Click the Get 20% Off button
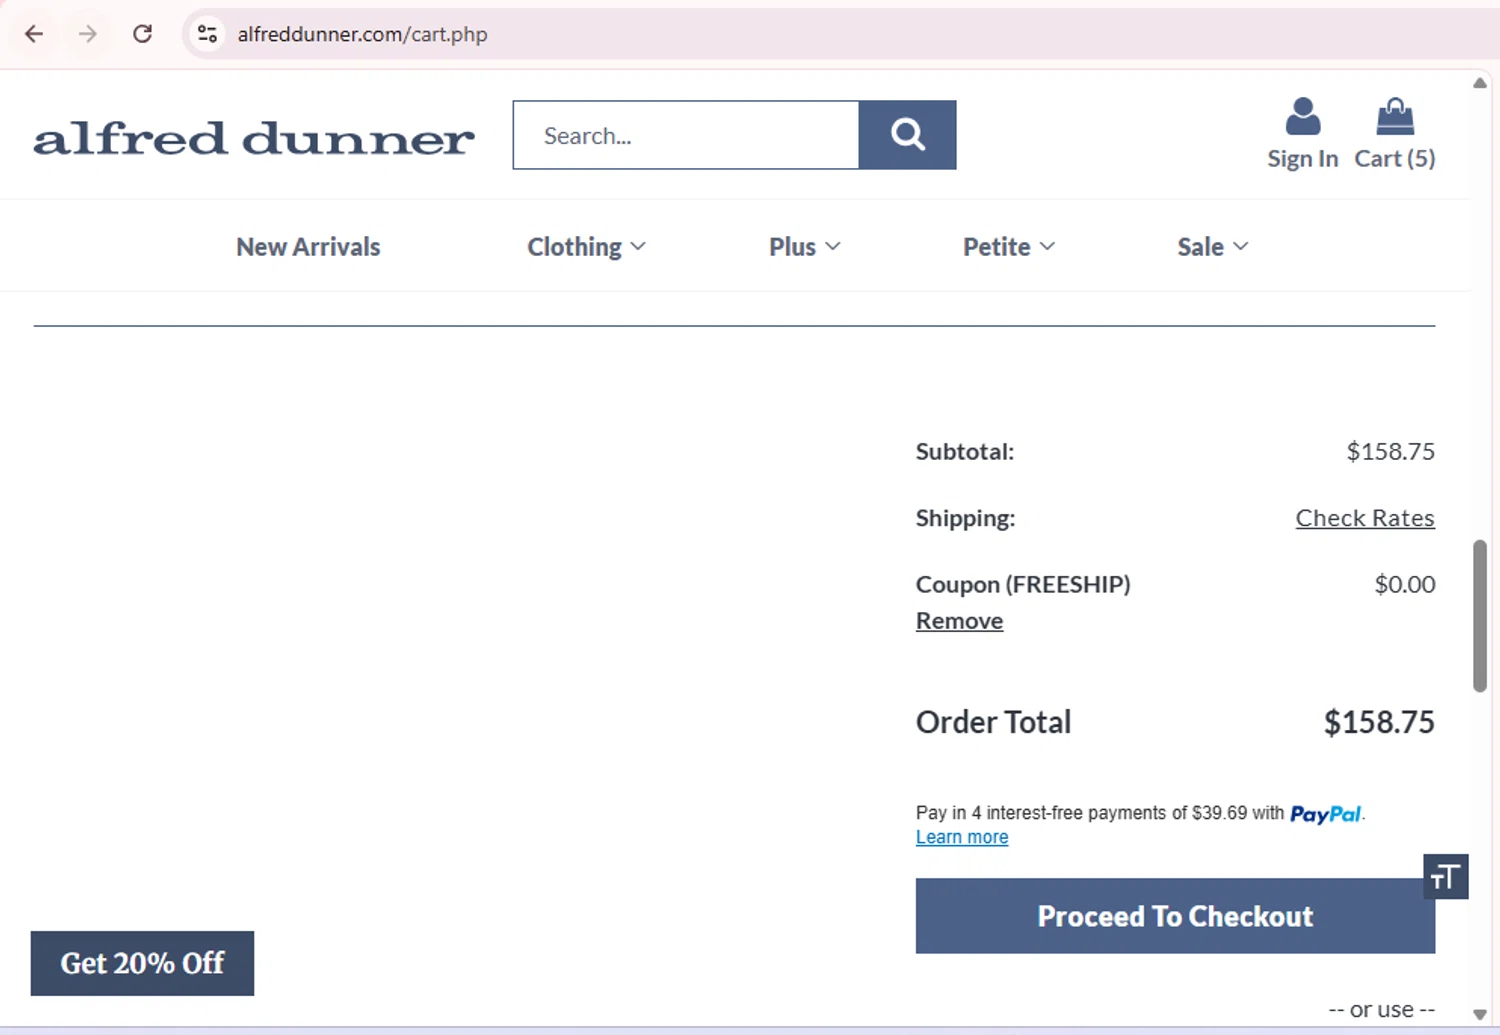 [x=142, y=963]
